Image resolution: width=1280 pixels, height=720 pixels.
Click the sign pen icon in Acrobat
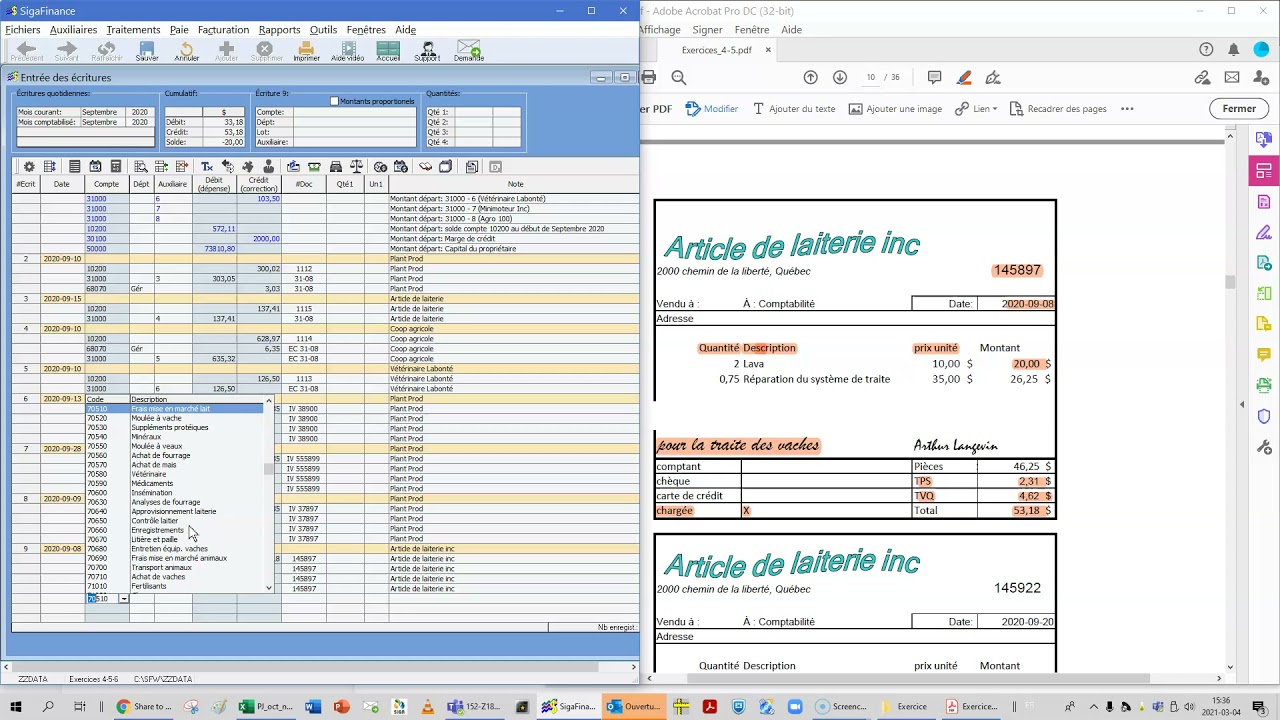[x=993, y=78]
